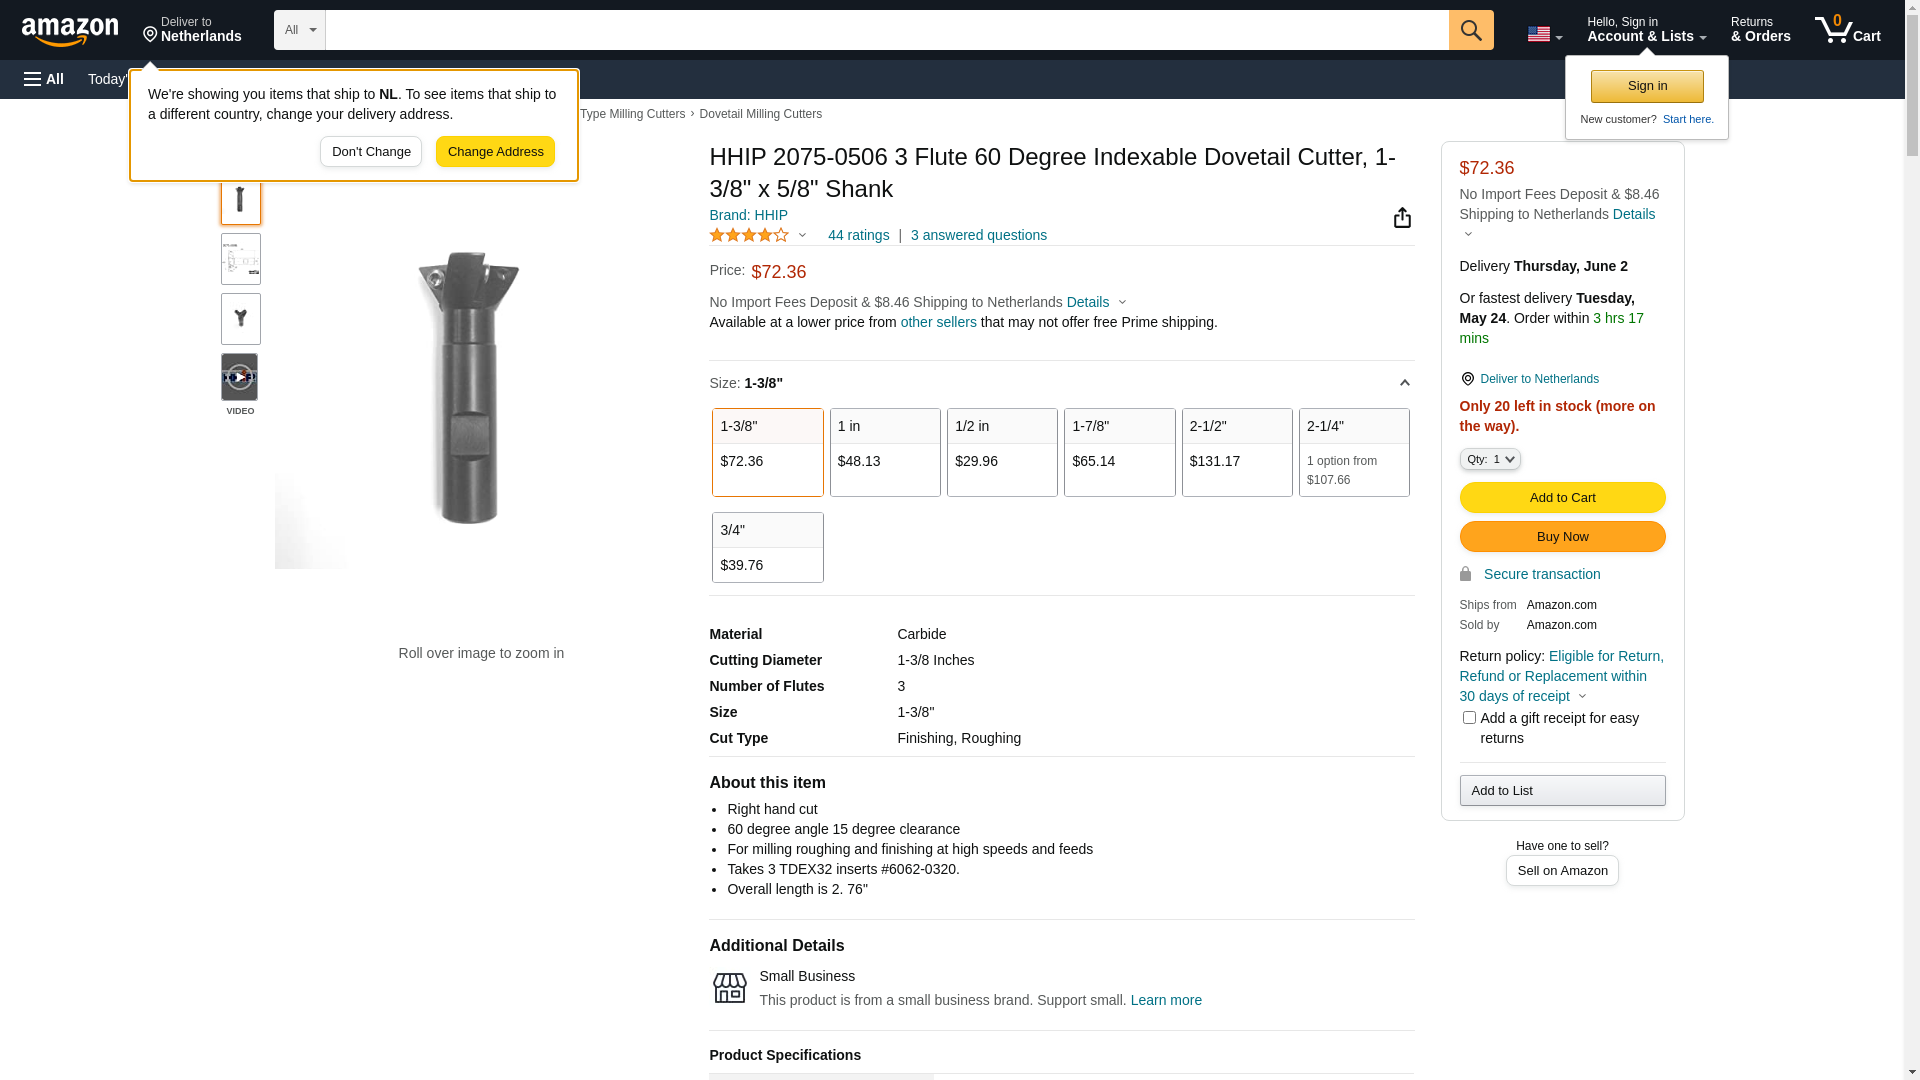Click the Add to Cart button
Viewport: 1920px width, 1080px height.
click(1562, 497)
